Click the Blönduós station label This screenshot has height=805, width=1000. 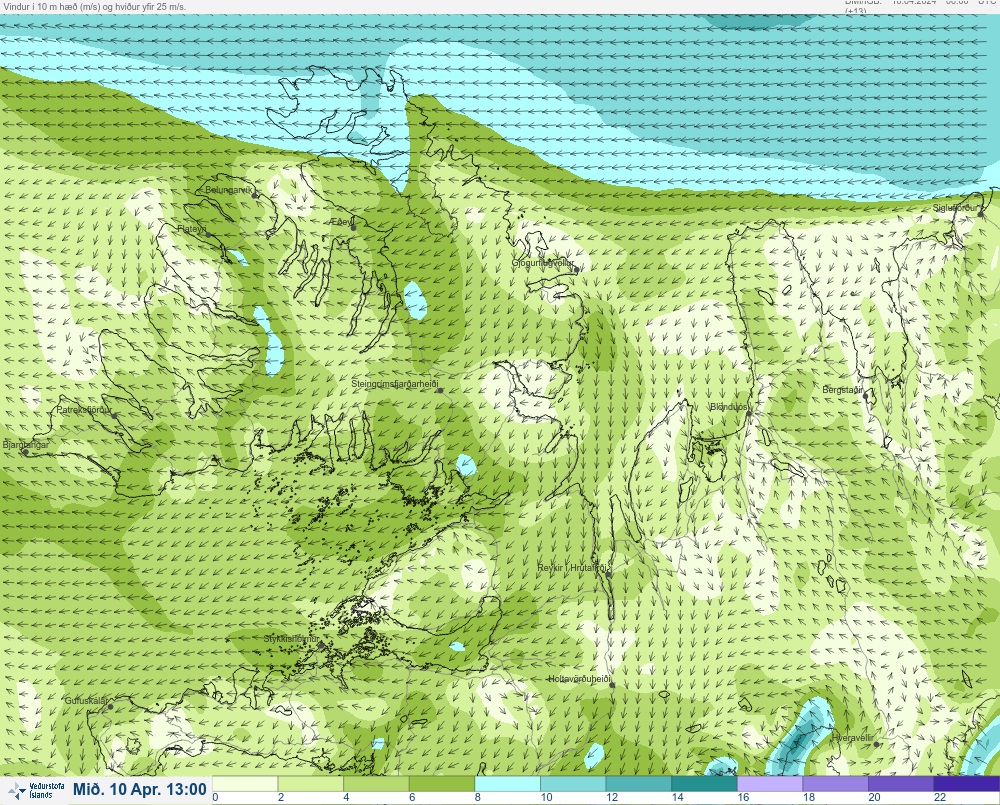click(x=730, y=407)
